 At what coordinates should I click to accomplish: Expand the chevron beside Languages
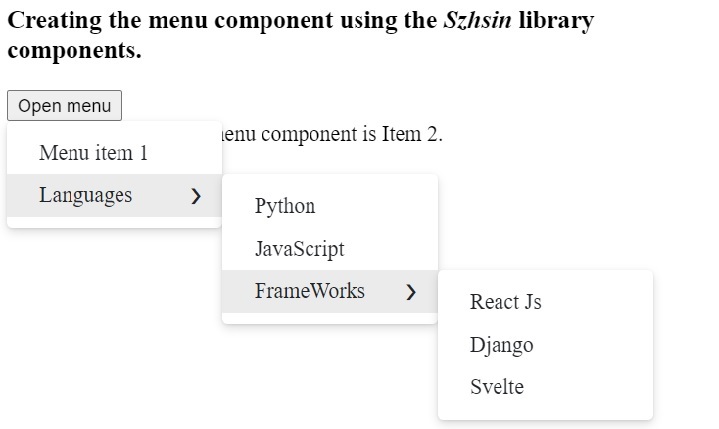pyautogui.click(x=196, y=196)
